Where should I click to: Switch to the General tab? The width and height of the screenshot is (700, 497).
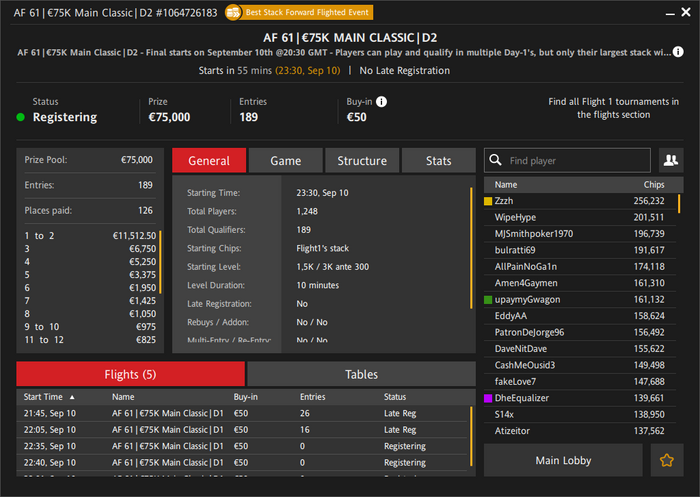click(209, 160)
